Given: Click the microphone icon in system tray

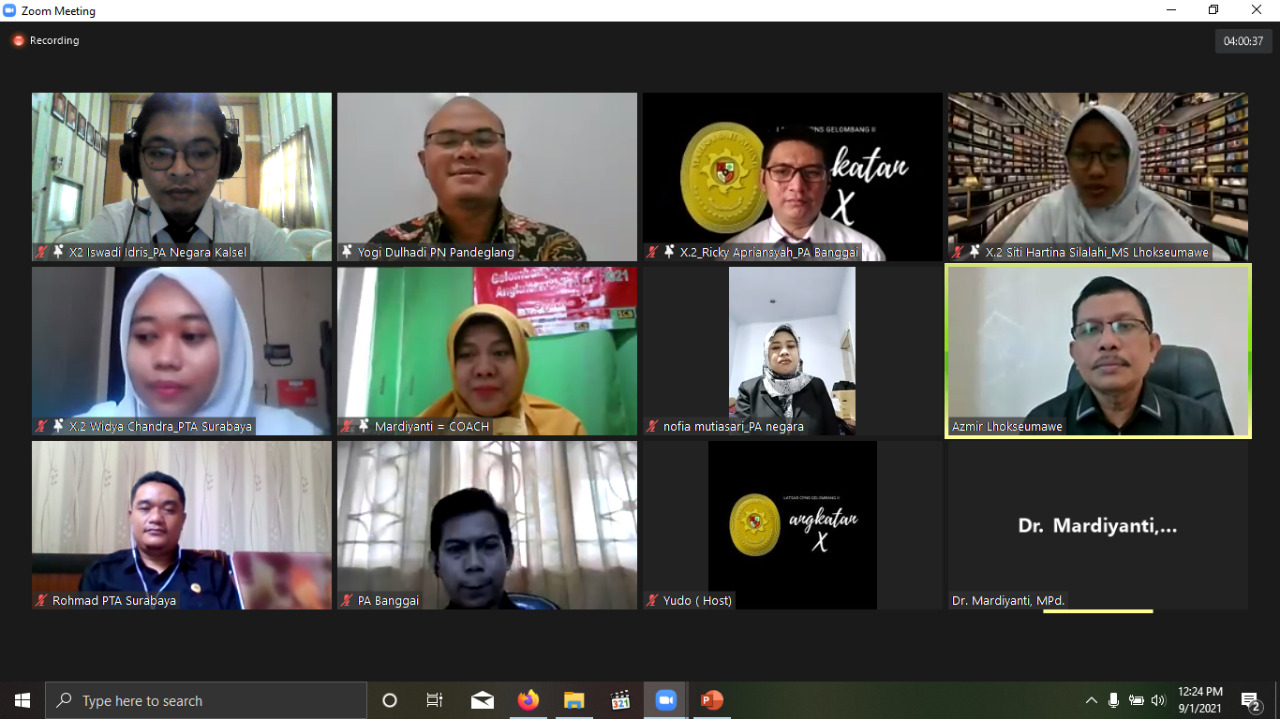Looking at the screenshot, I should pyautogui.click(x=1114, y=700).
